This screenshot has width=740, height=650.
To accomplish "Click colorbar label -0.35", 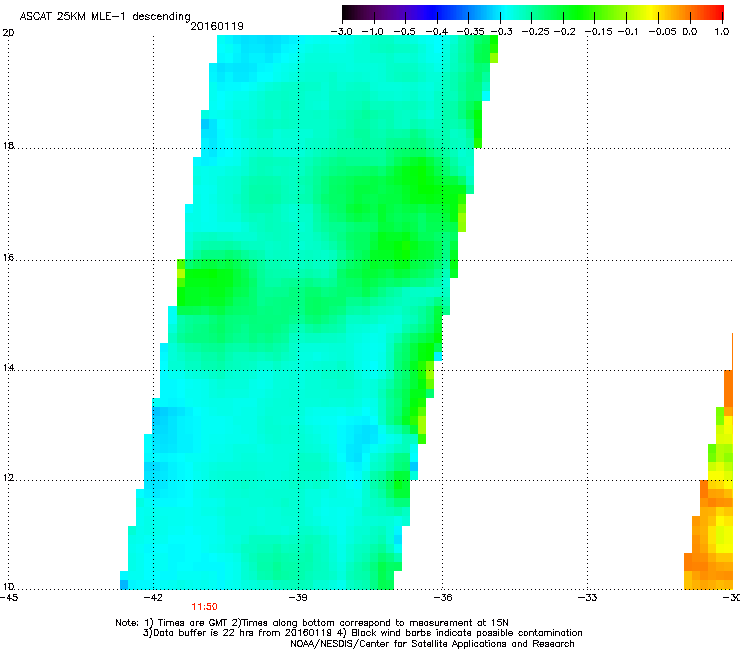I will click(x=470, y=32).
